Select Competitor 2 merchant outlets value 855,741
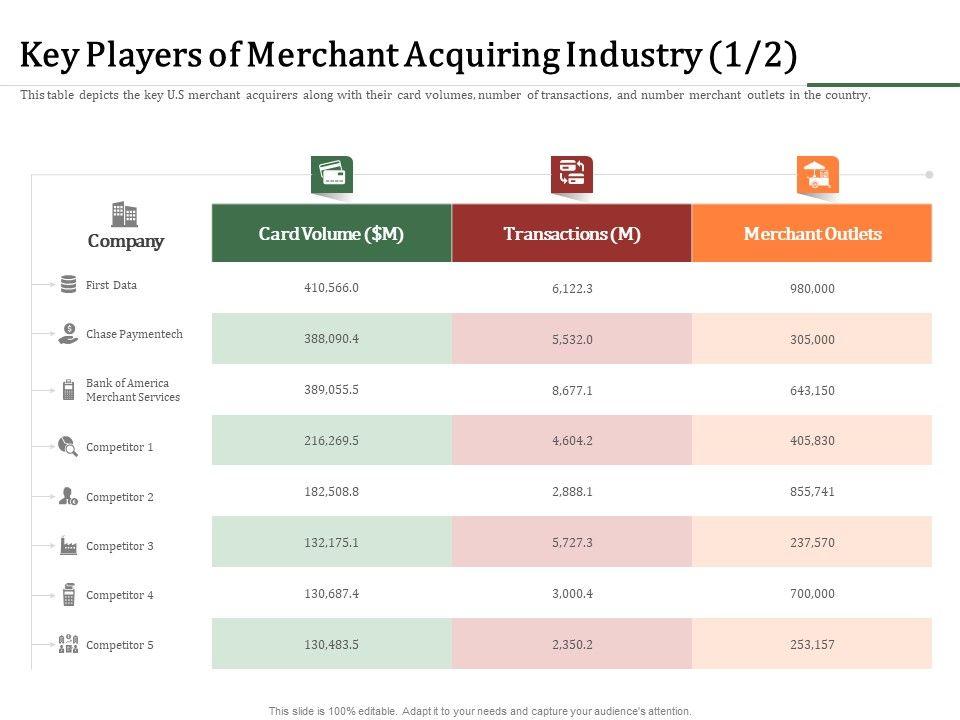Image resolution: width=960 pixels, height=720 pixels. pos(812,492)
